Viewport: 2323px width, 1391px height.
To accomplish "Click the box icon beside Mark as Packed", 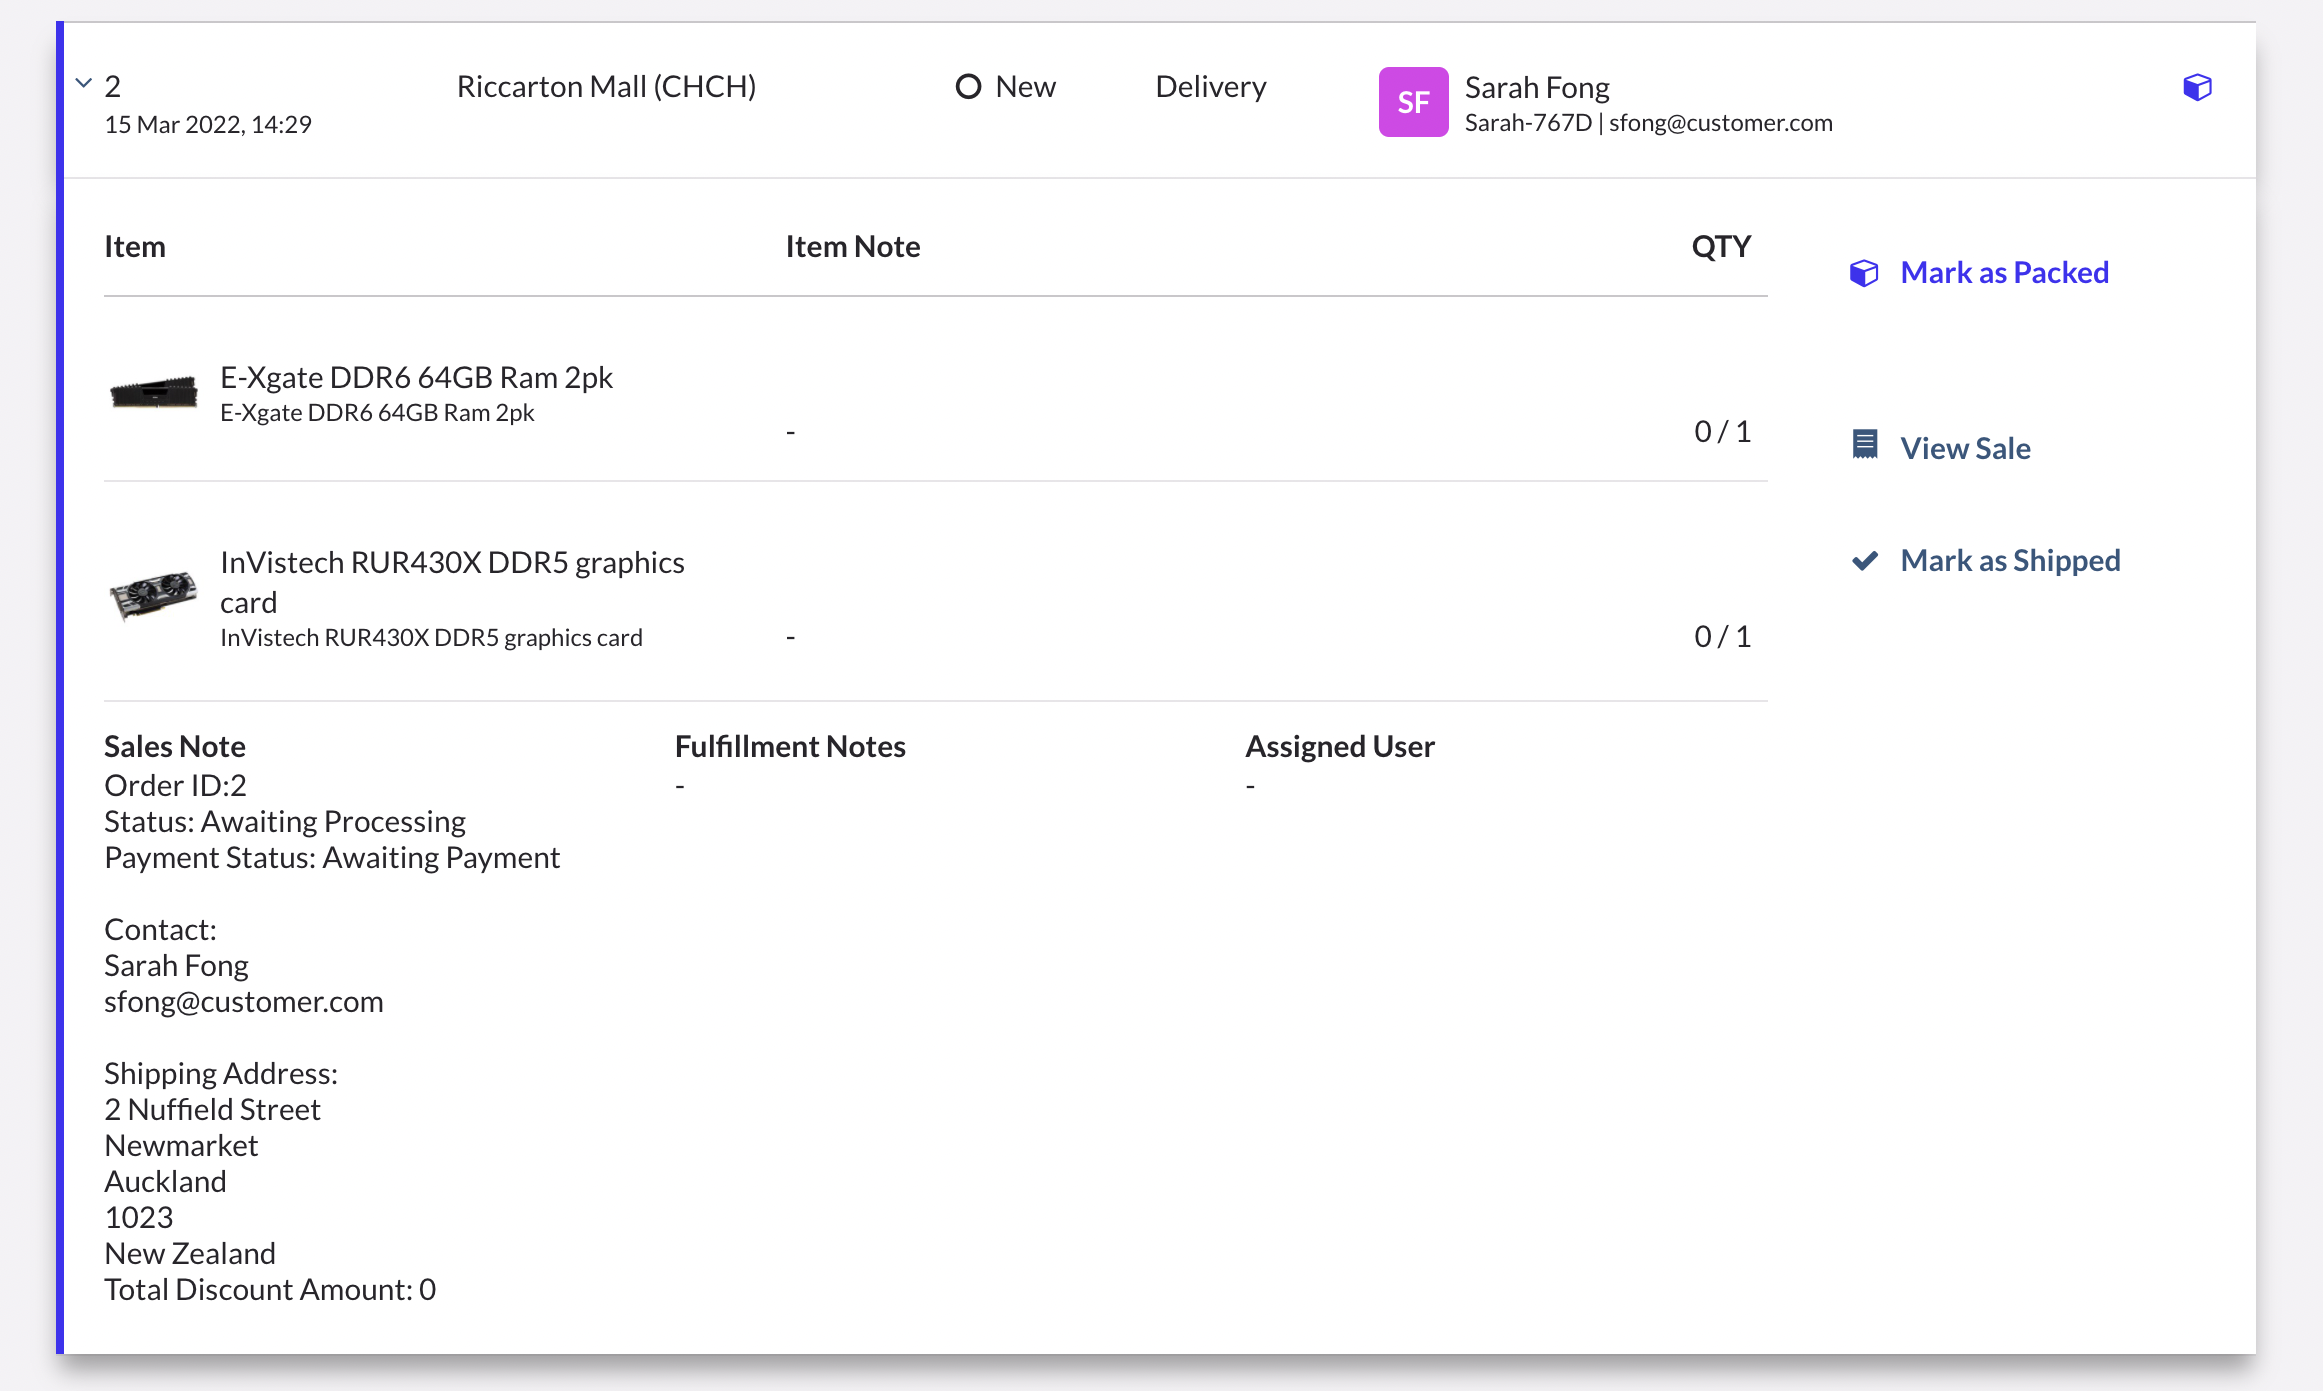I will point(1864,273).
